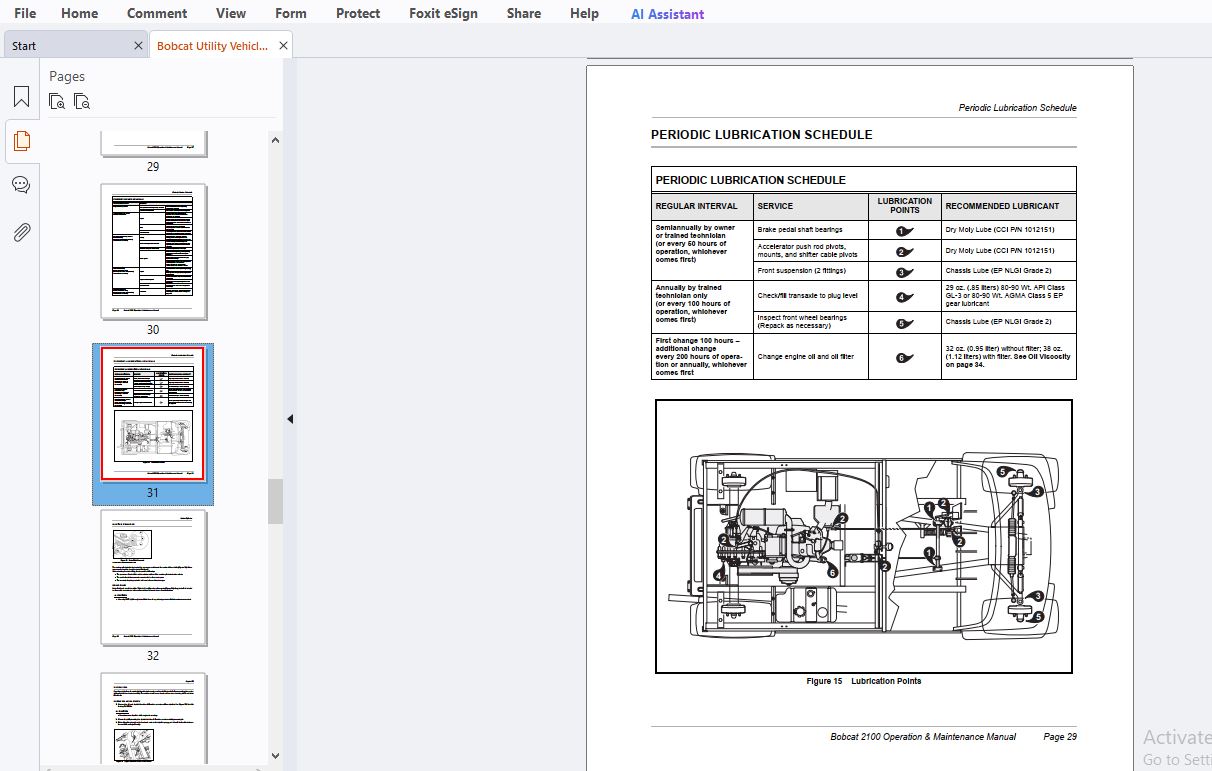Open the Bookmarks panel icon
The width and height of the screenshot is (1212, 771).
[x=21, y=97]
